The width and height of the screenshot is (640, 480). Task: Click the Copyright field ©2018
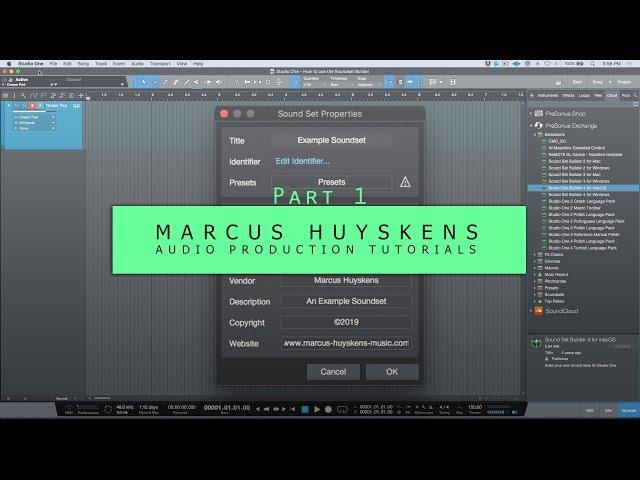[x=346, y=322]
